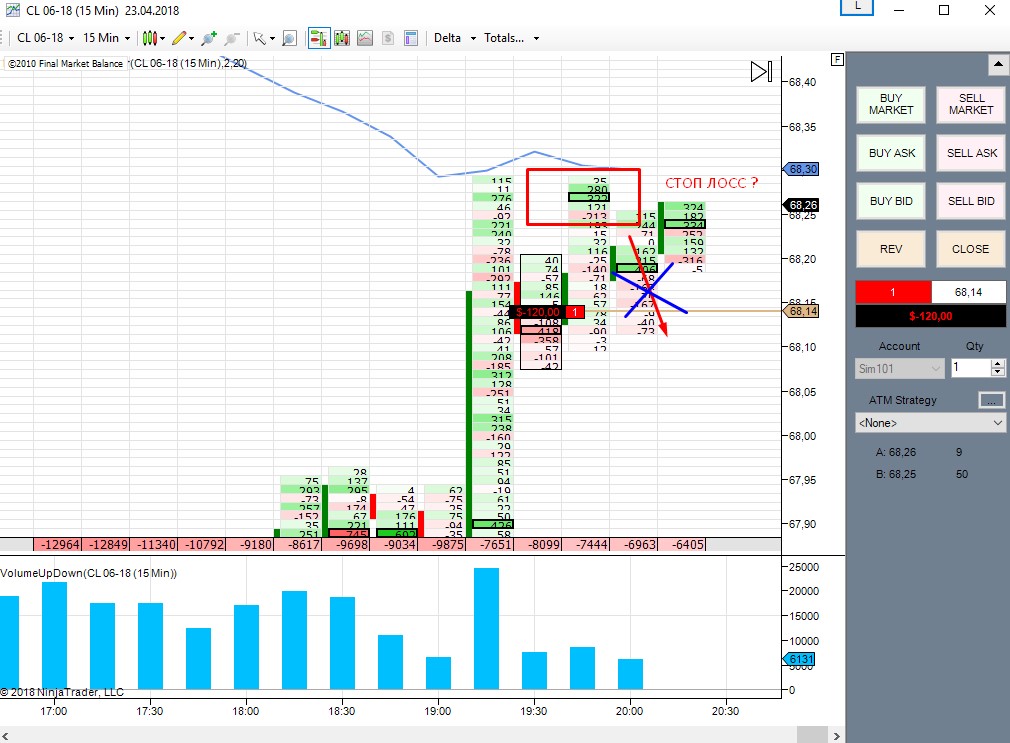Image resolution: width=1010 pixels, height=743 pixels.
Task: Click the -7651 cumulative delta cell
Action: pyautogui.click(x=491, y=545)
